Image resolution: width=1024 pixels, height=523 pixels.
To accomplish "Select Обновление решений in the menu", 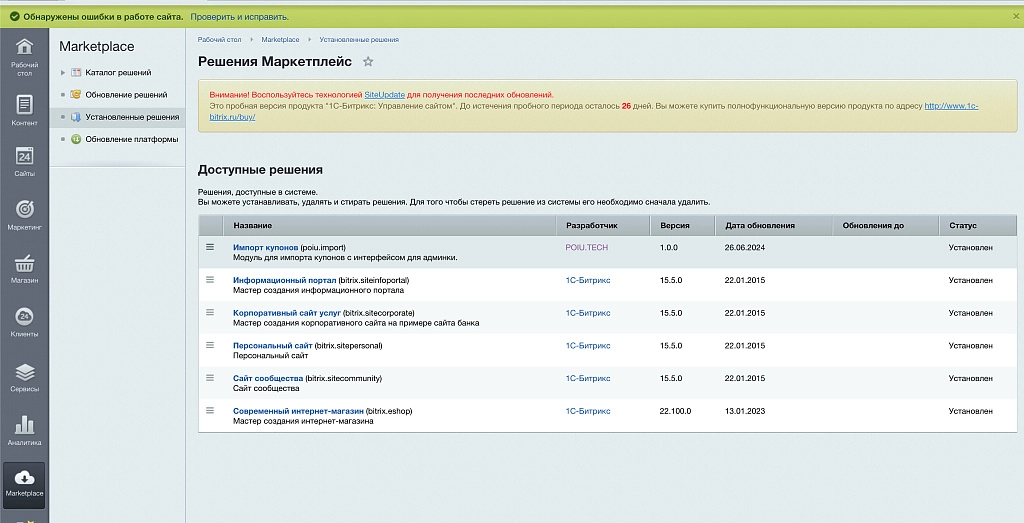I will (126, 95).
